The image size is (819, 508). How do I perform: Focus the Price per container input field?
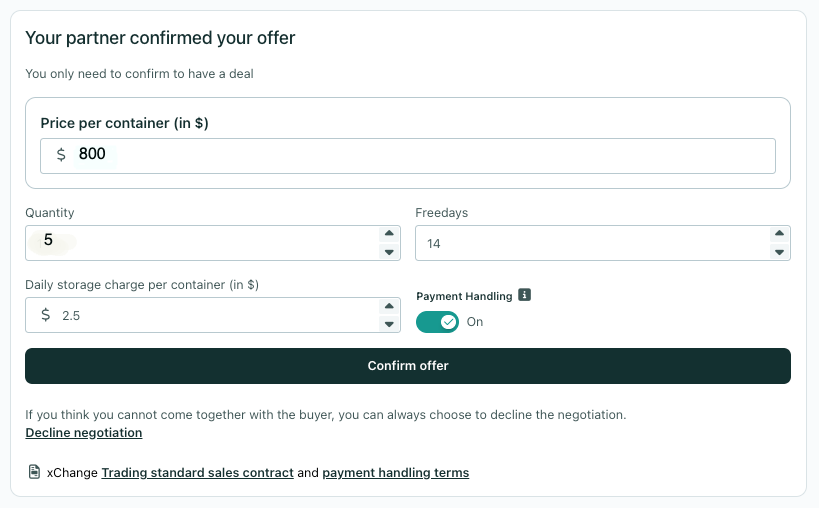[x=408, y=156]
